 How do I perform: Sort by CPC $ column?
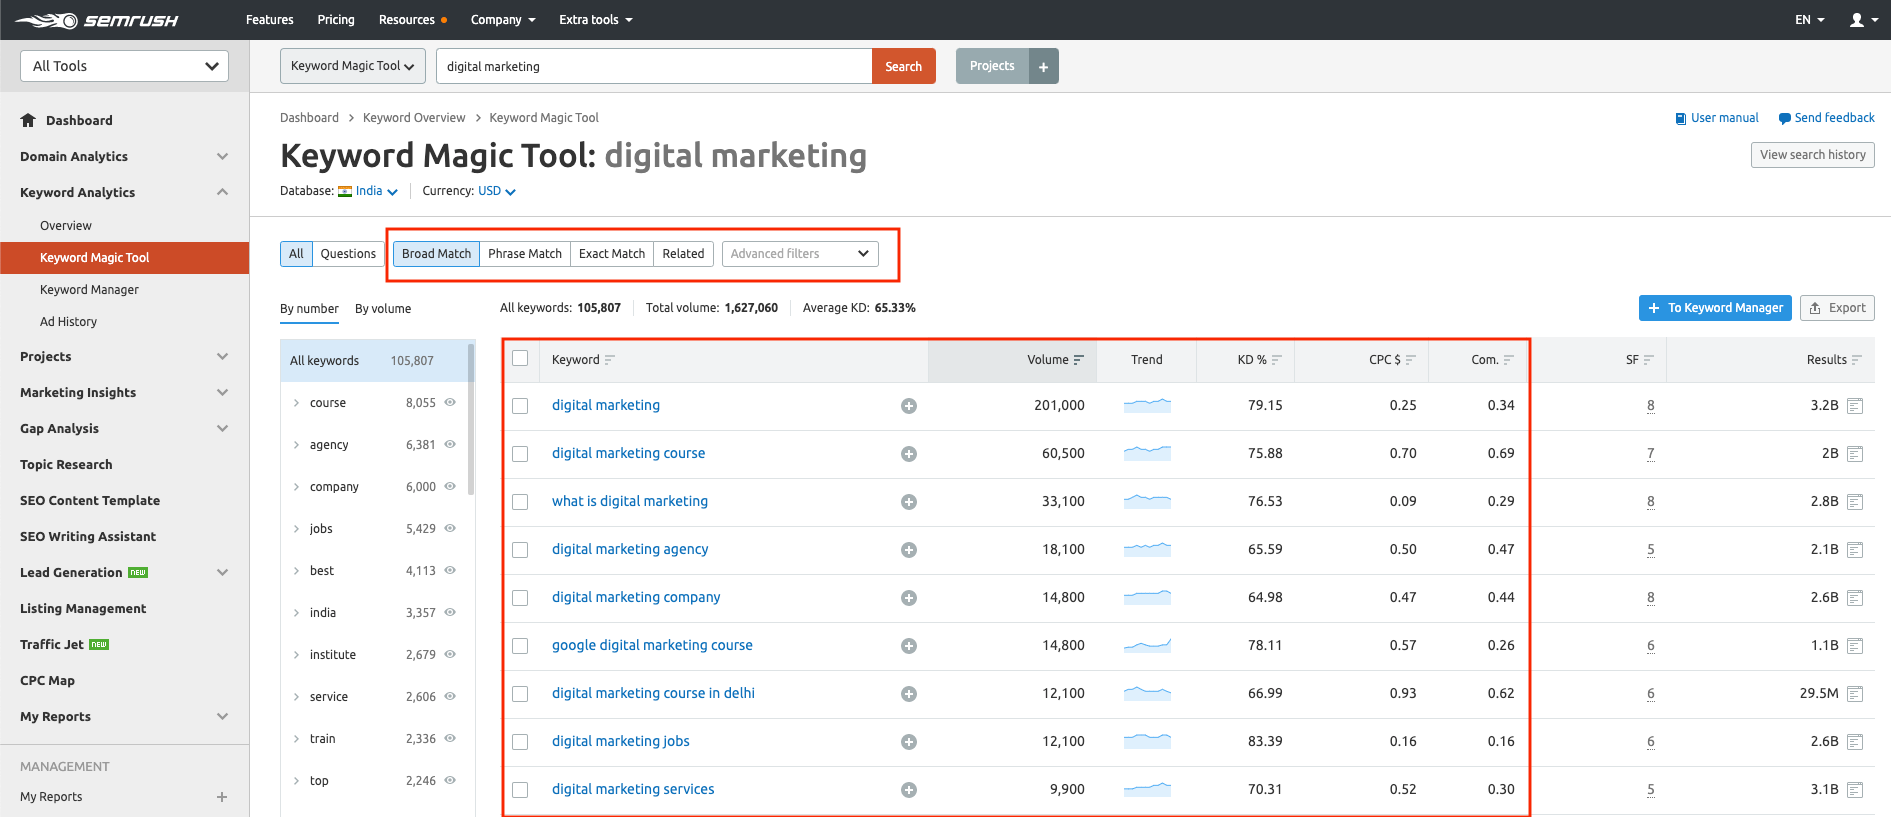pyautogui.click(x=1411, y=360)
